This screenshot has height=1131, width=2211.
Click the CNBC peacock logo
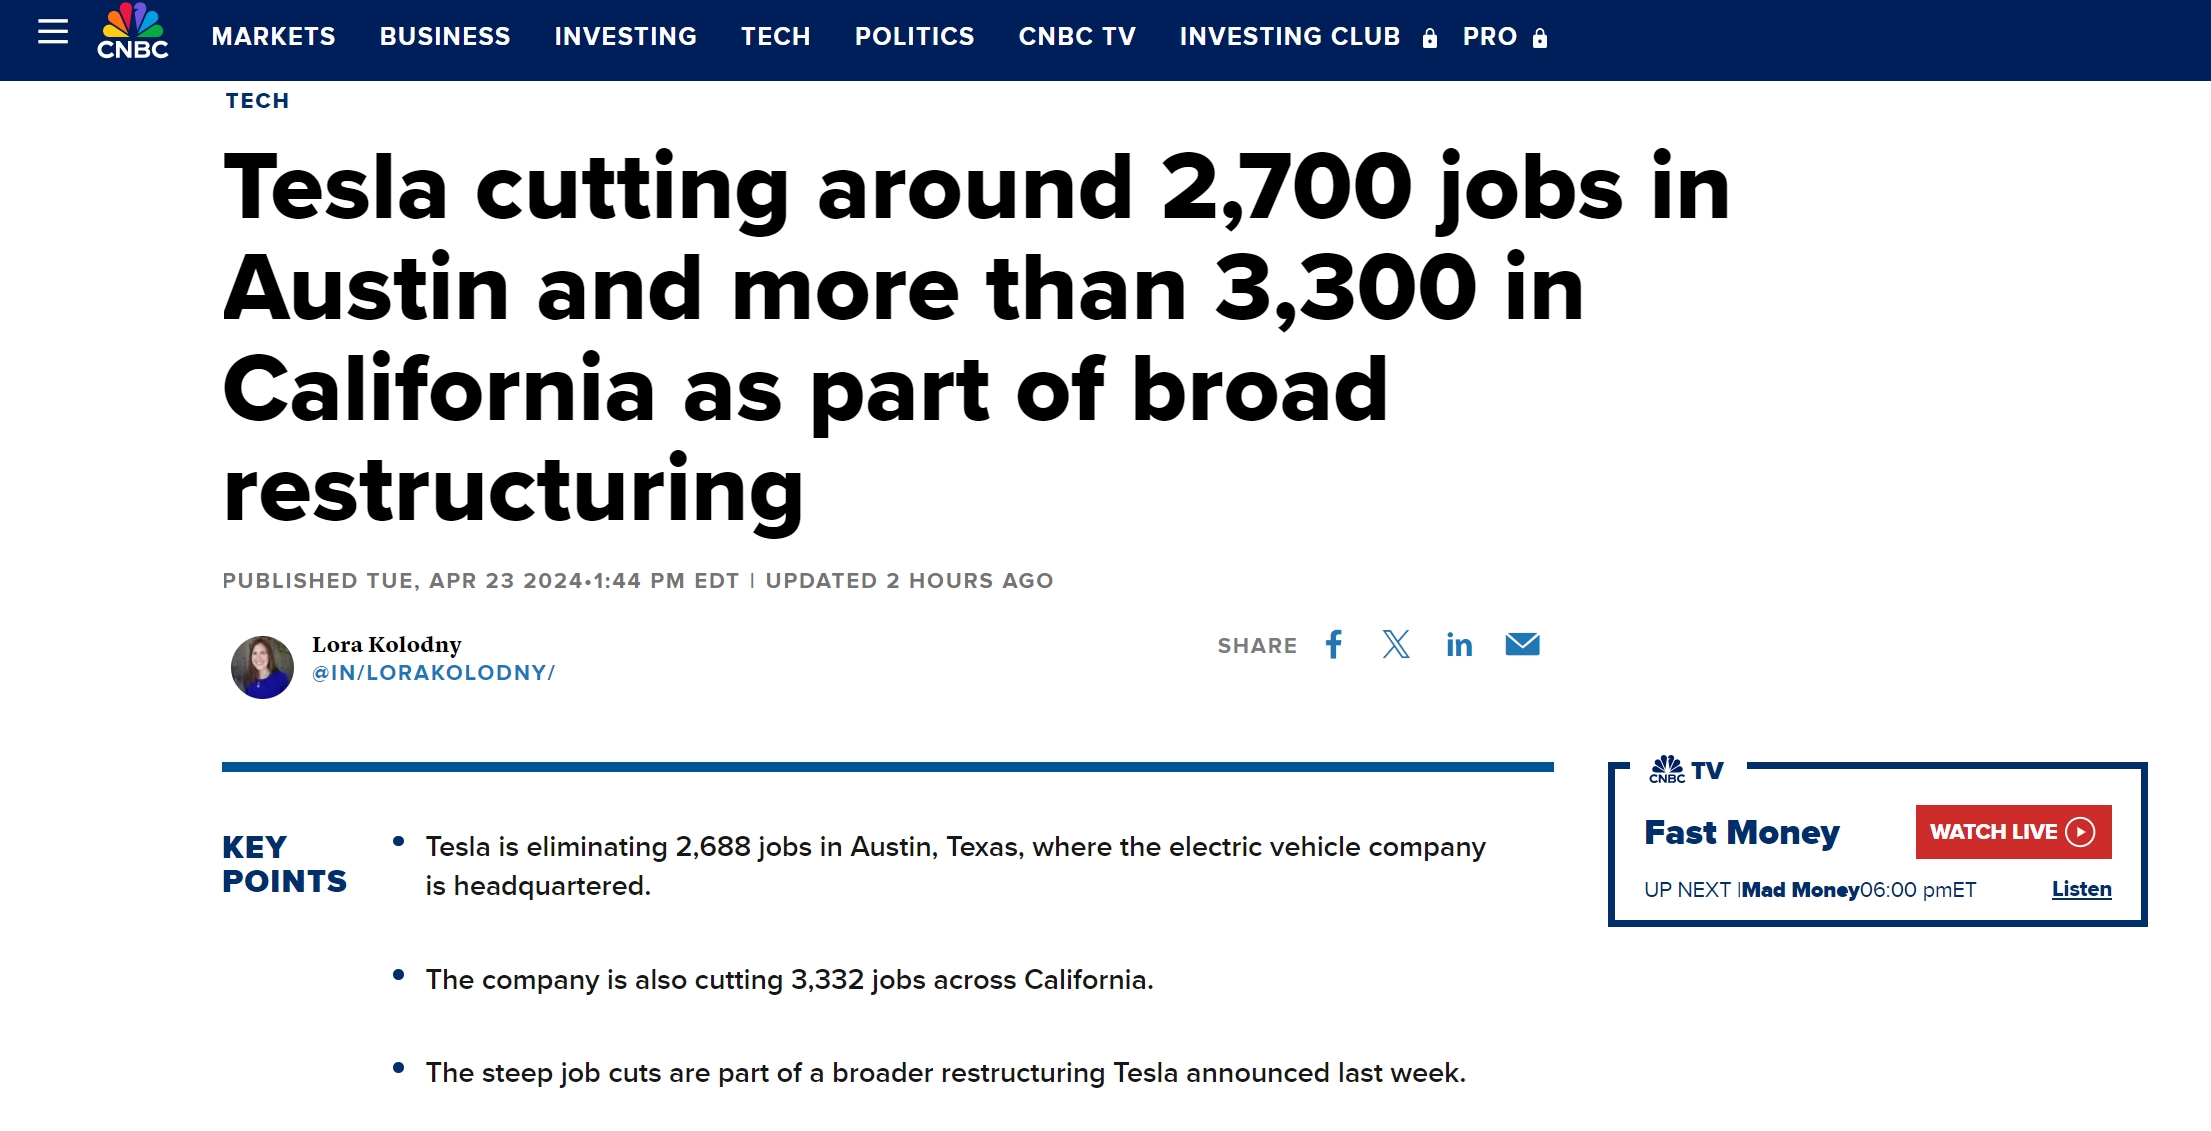tap(132, 32)
